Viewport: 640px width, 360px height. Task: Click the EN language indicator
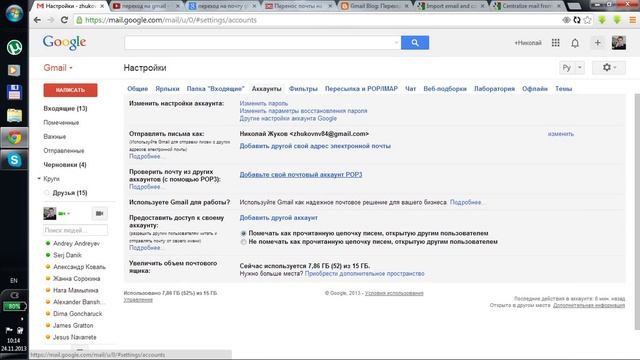(14, 281)
